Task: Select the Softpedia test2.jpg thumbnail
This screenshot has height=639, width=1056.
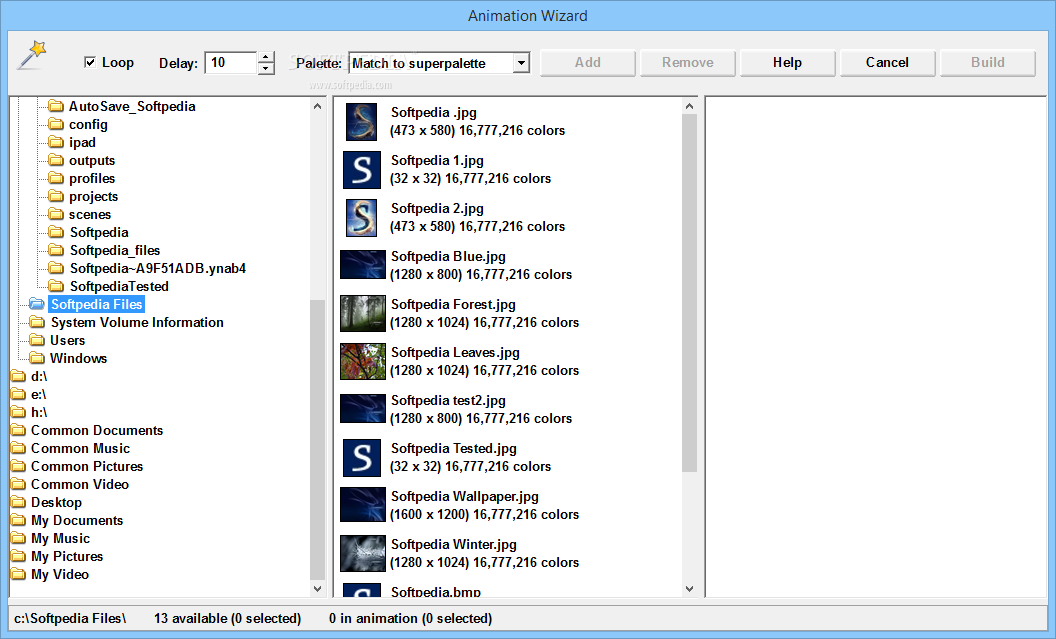Action: 363,409
